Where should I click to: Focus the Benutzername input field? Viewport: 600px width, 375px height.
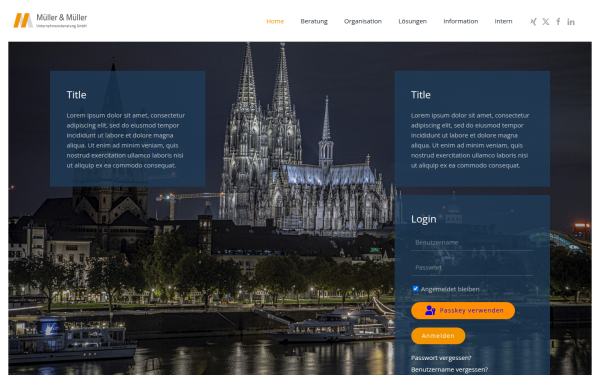472,243
